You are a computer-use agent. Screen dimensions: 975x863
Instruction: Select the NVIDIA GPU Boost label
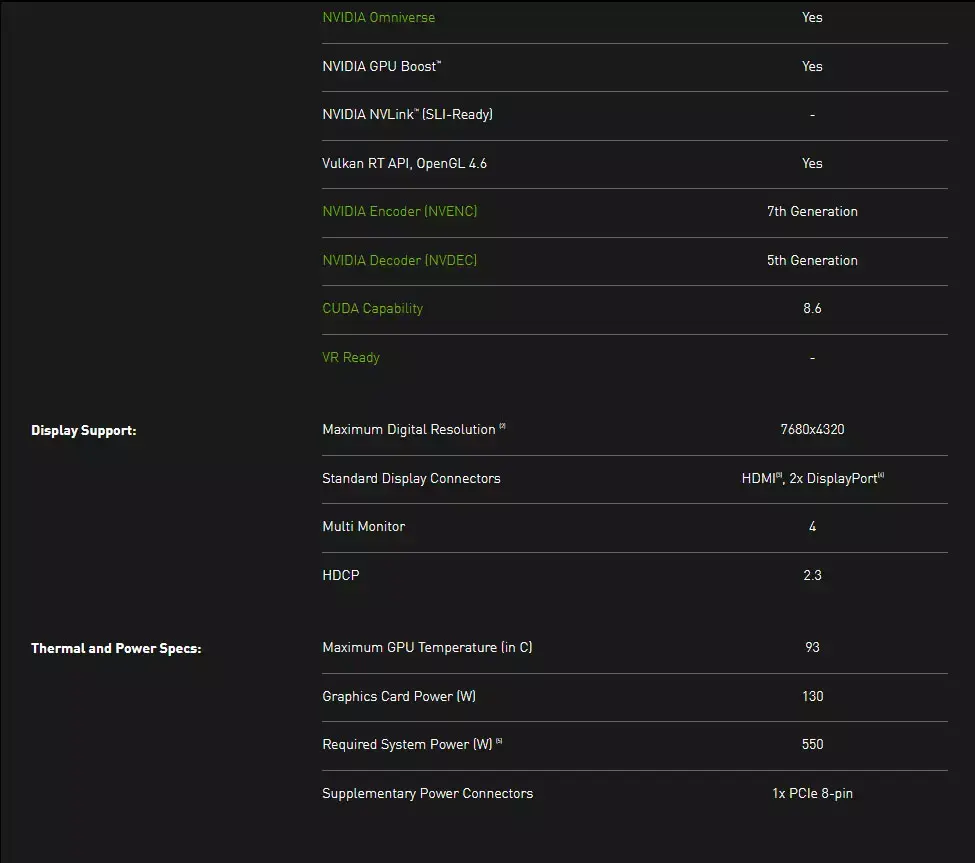coord(382,67)
